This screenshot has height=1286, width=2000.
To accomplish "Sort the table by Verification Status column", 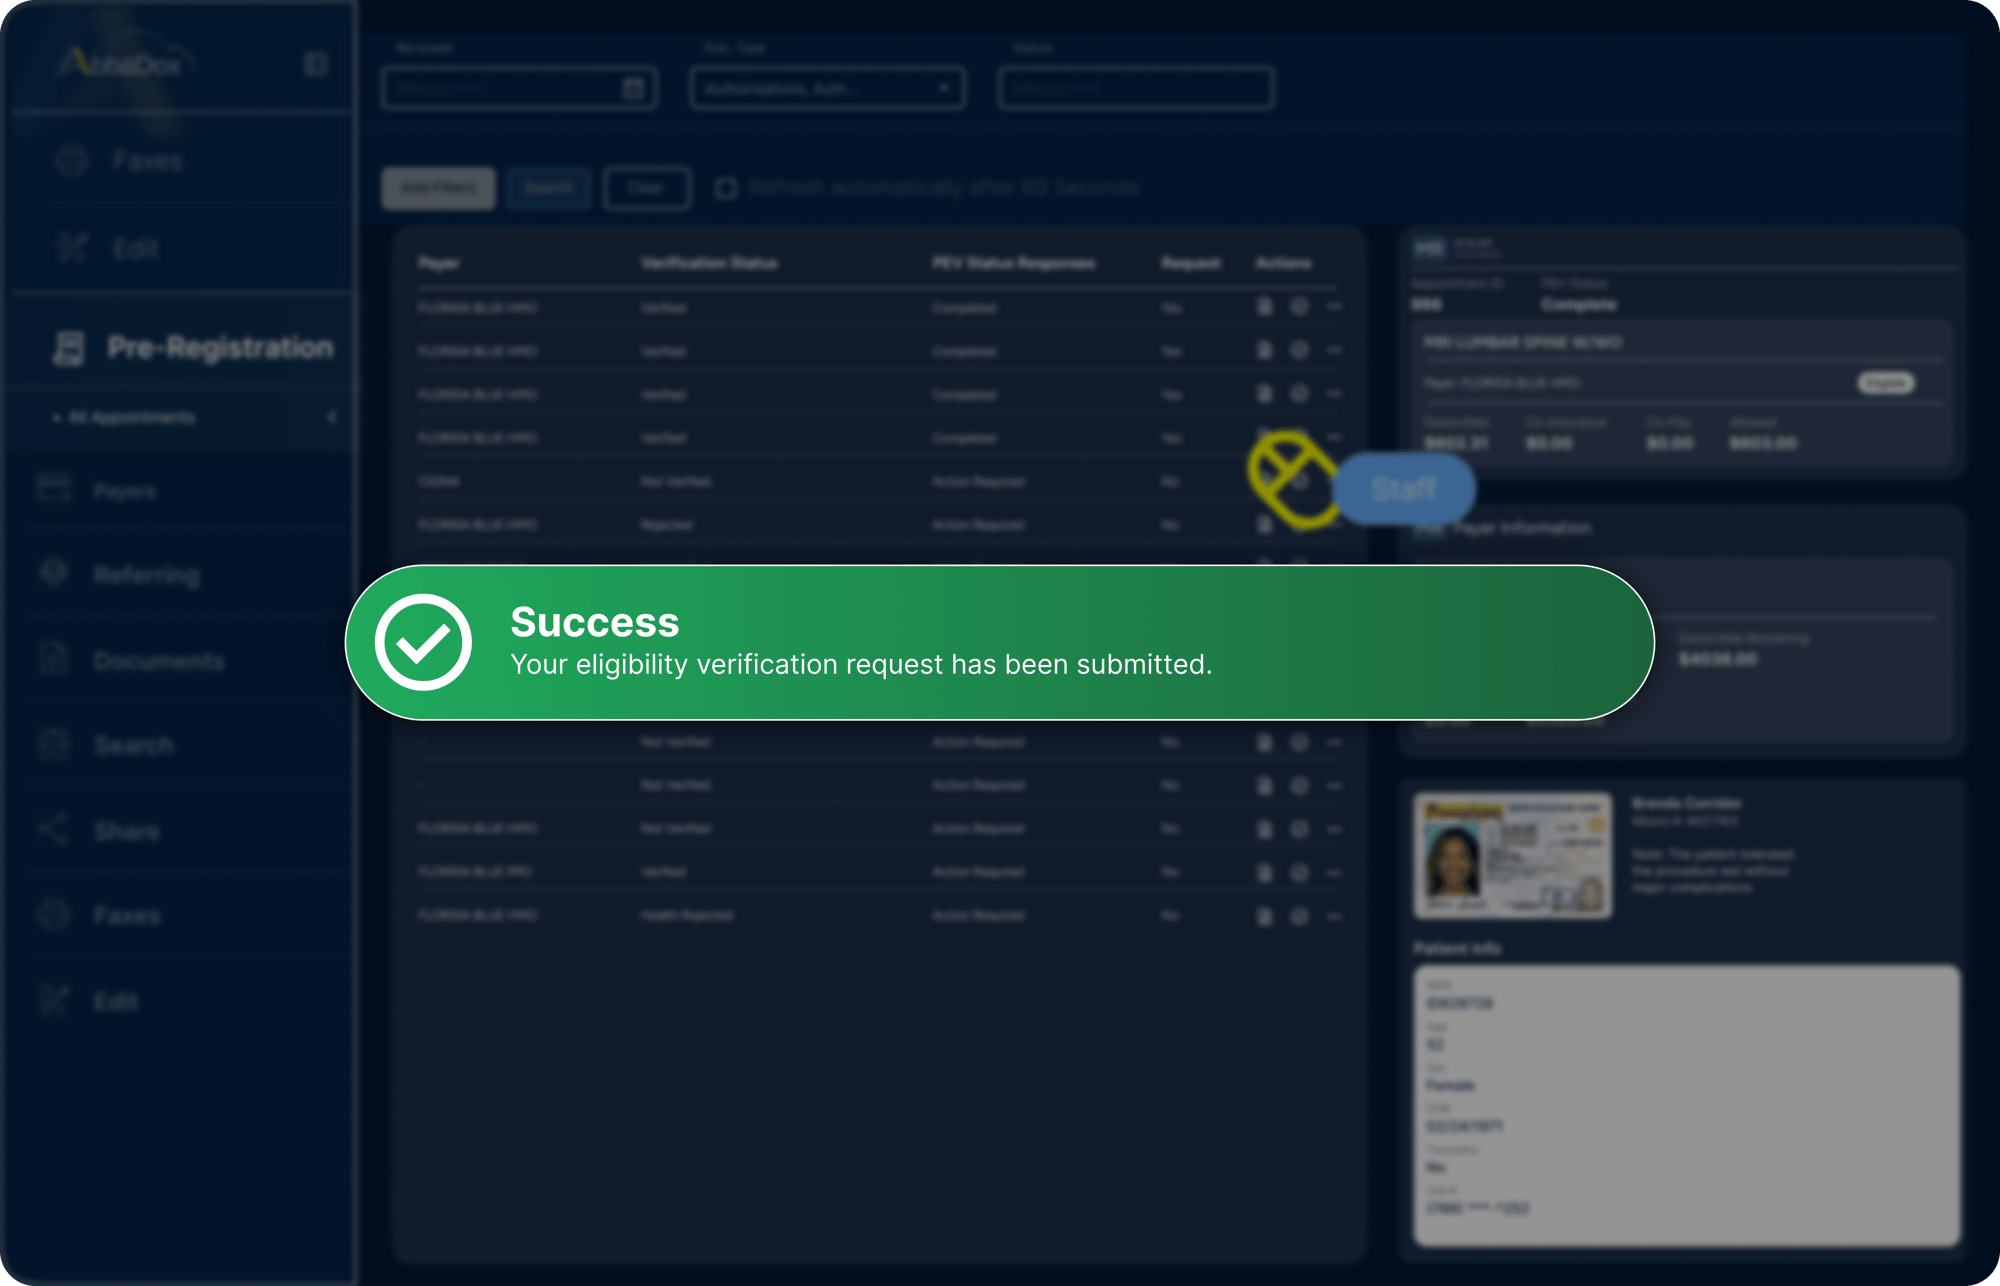I will pos(708,263).
